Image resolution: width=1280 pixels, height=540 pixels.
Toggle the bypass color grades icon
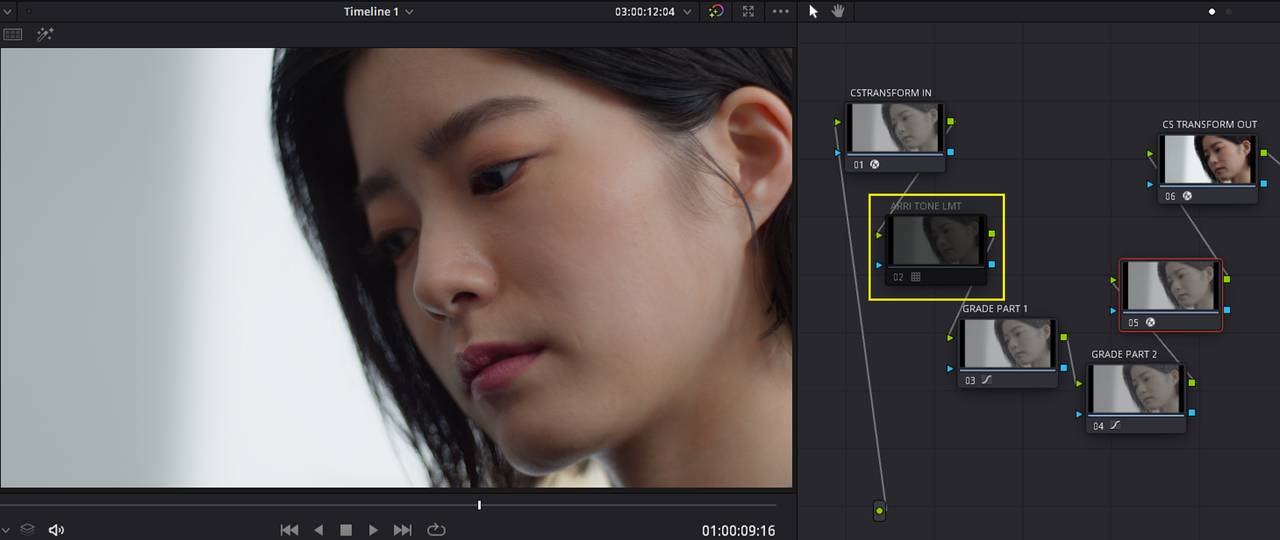pyautogui.click(x=716, y=12)
